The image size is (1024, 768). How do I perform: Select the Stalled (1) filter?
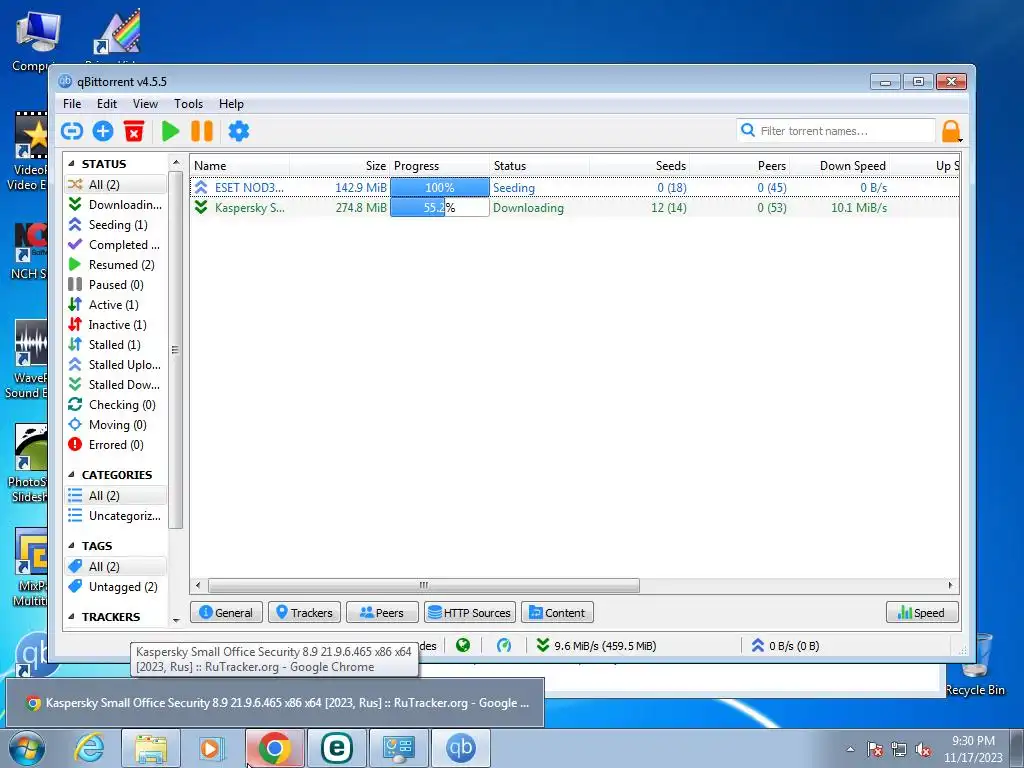116,344
